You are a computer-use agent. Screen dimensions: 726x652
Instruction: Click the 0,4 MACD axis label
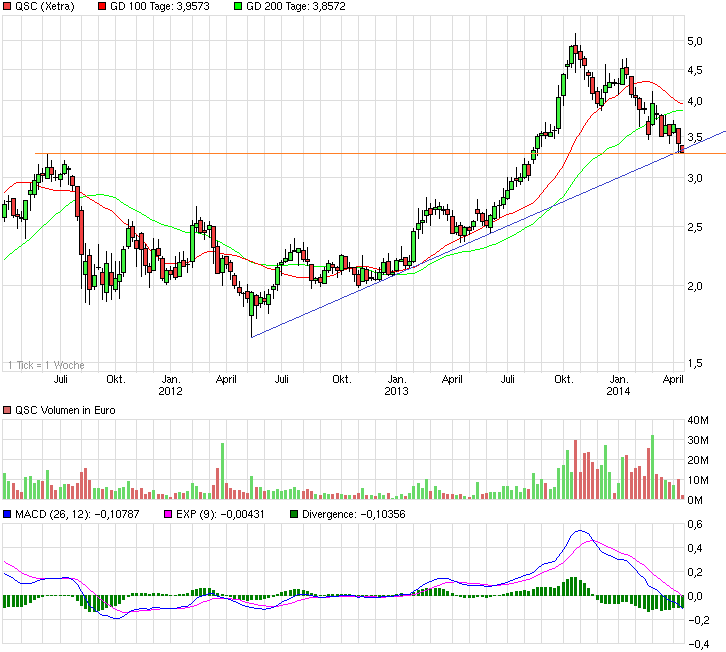tap(695, 548)
